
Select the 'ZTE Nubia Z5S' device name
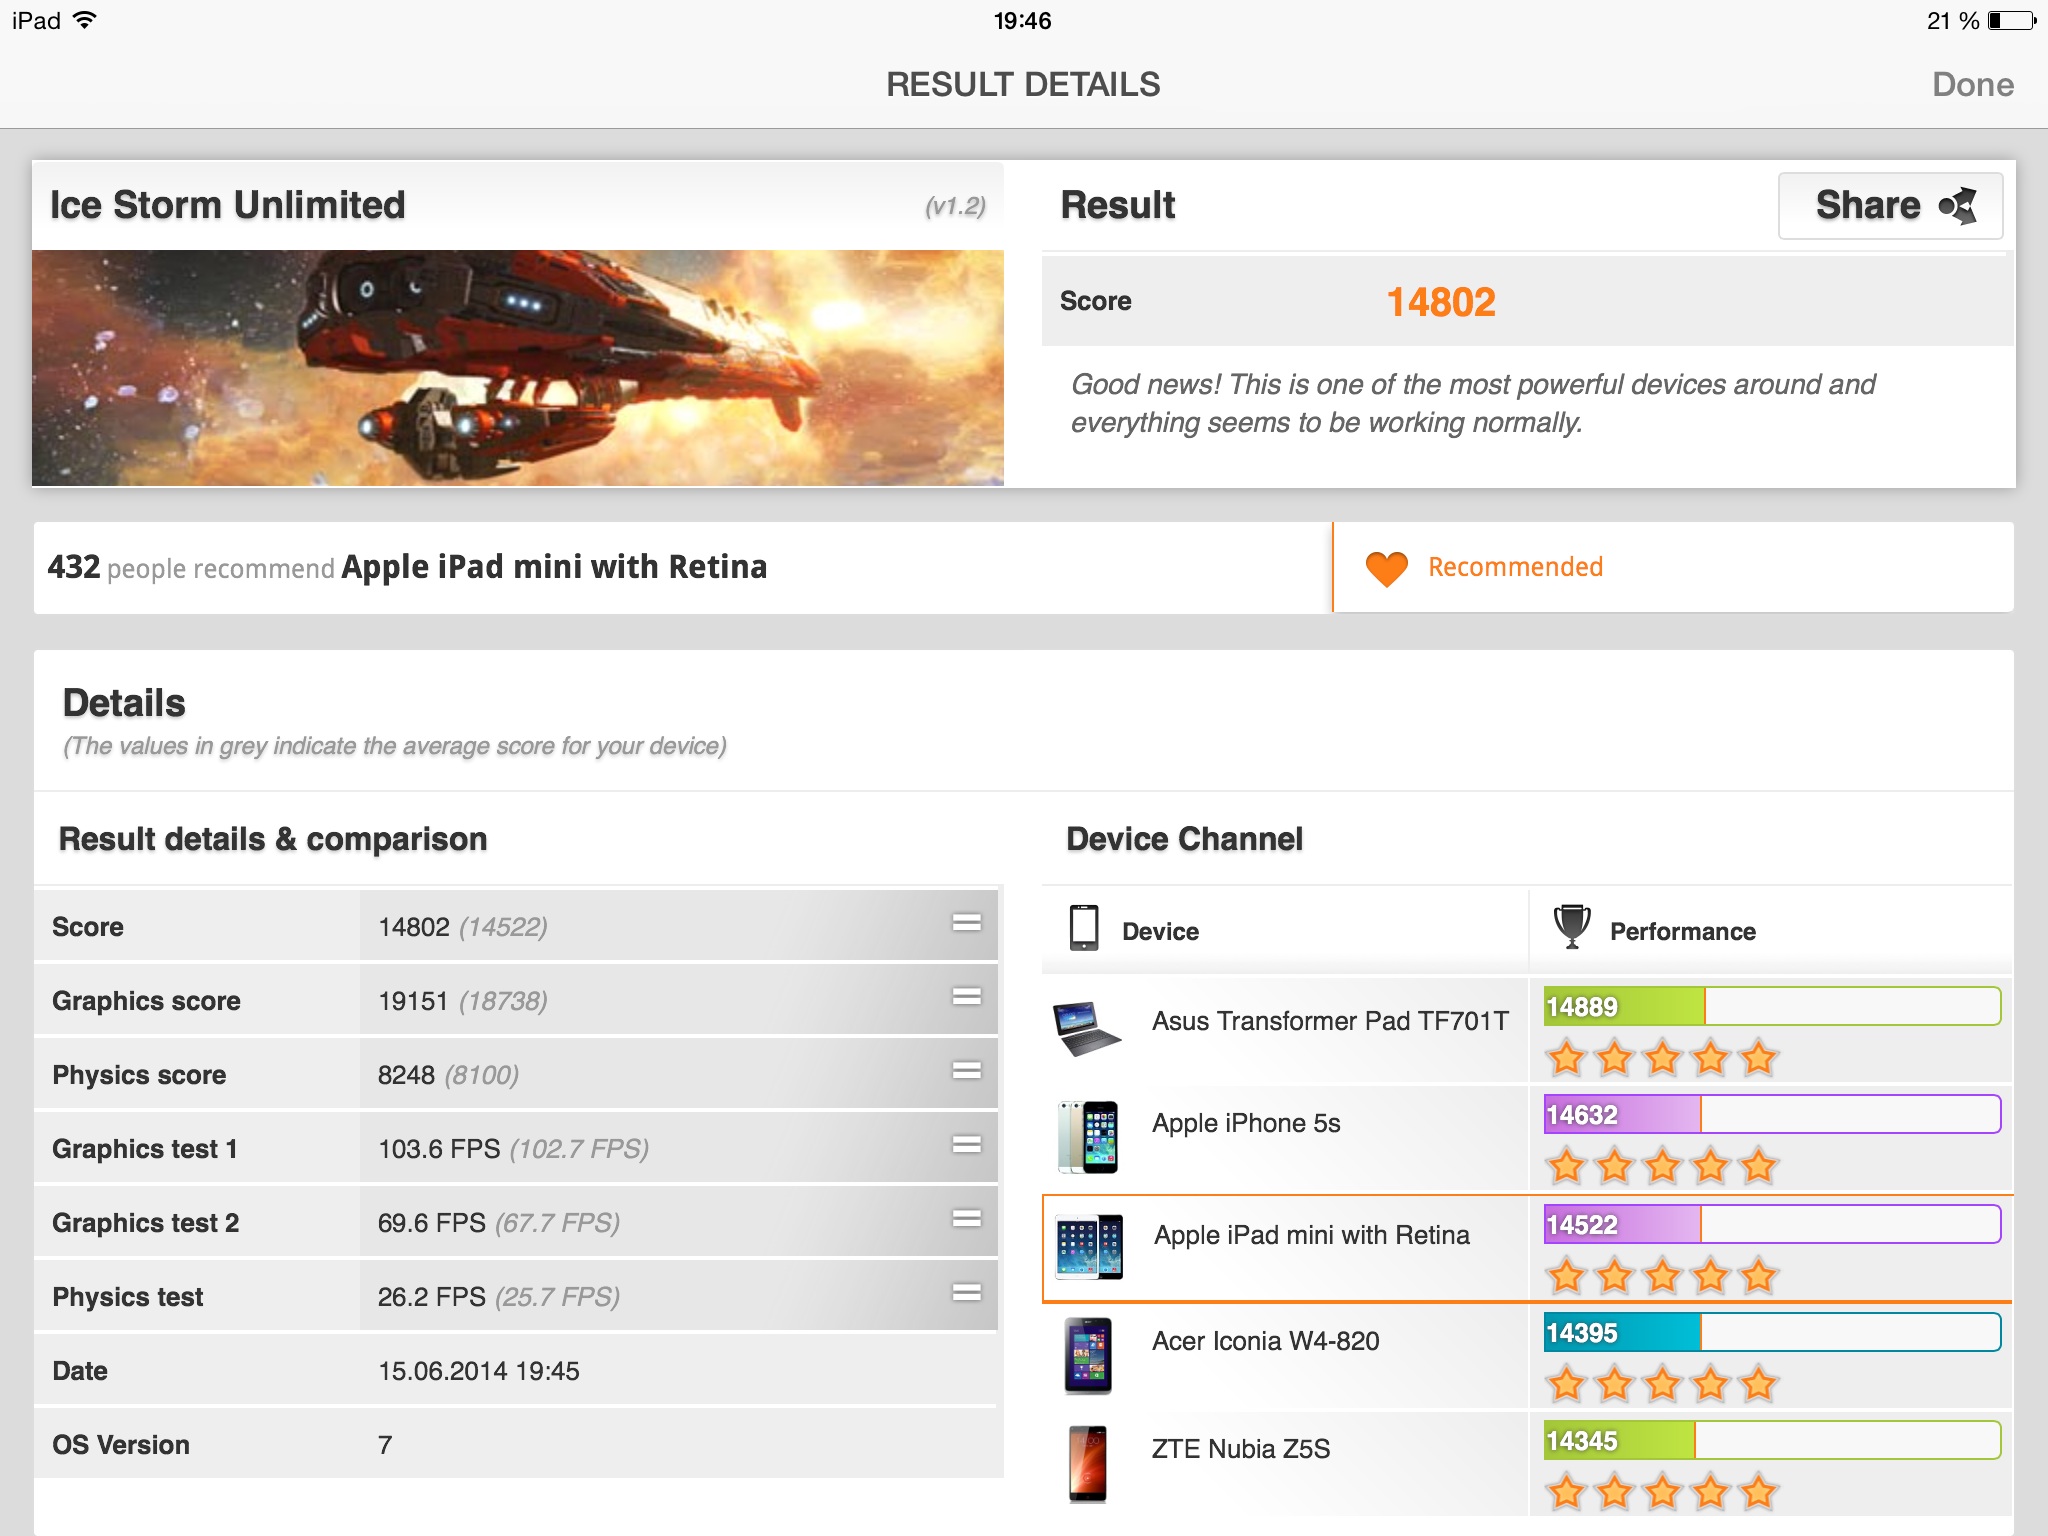click(1241, 1449)
